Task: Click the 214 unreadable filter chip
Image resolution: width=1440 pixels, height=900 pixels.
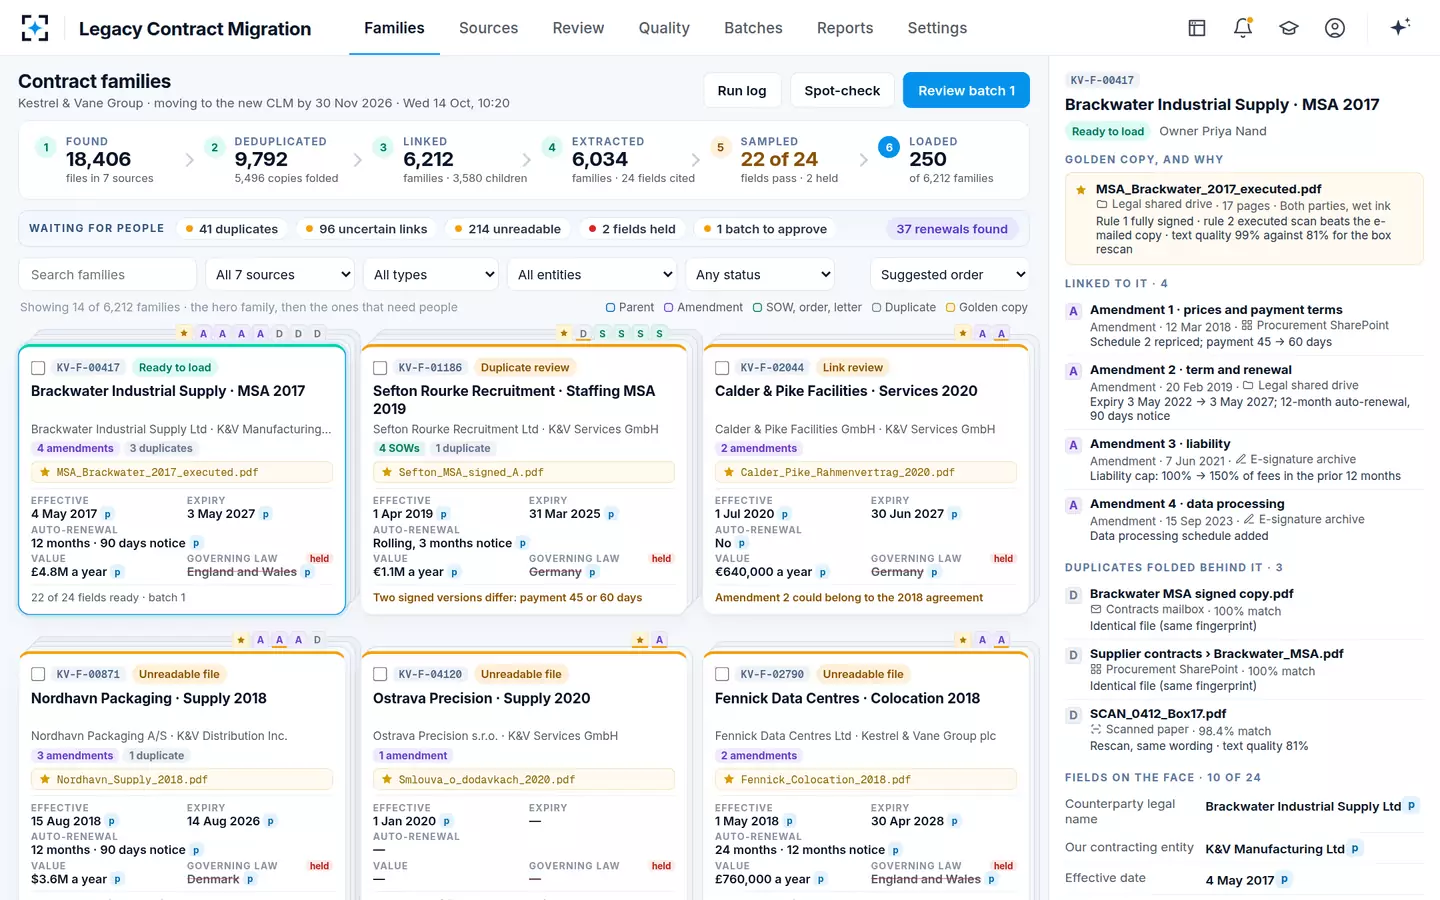Action: click(507, 229)
